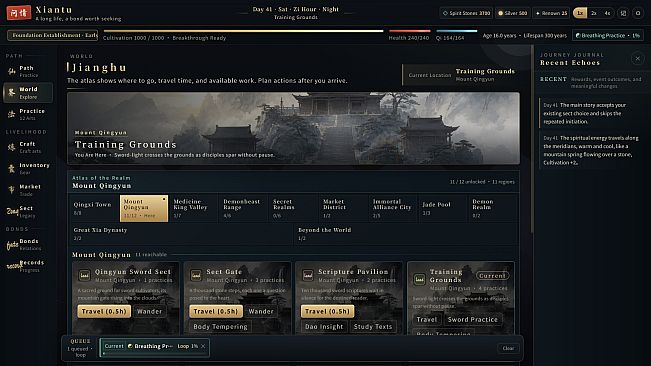
Task: Open the Practice arts sidebar item
Action: pyautogui.click(x=28, y=115)
